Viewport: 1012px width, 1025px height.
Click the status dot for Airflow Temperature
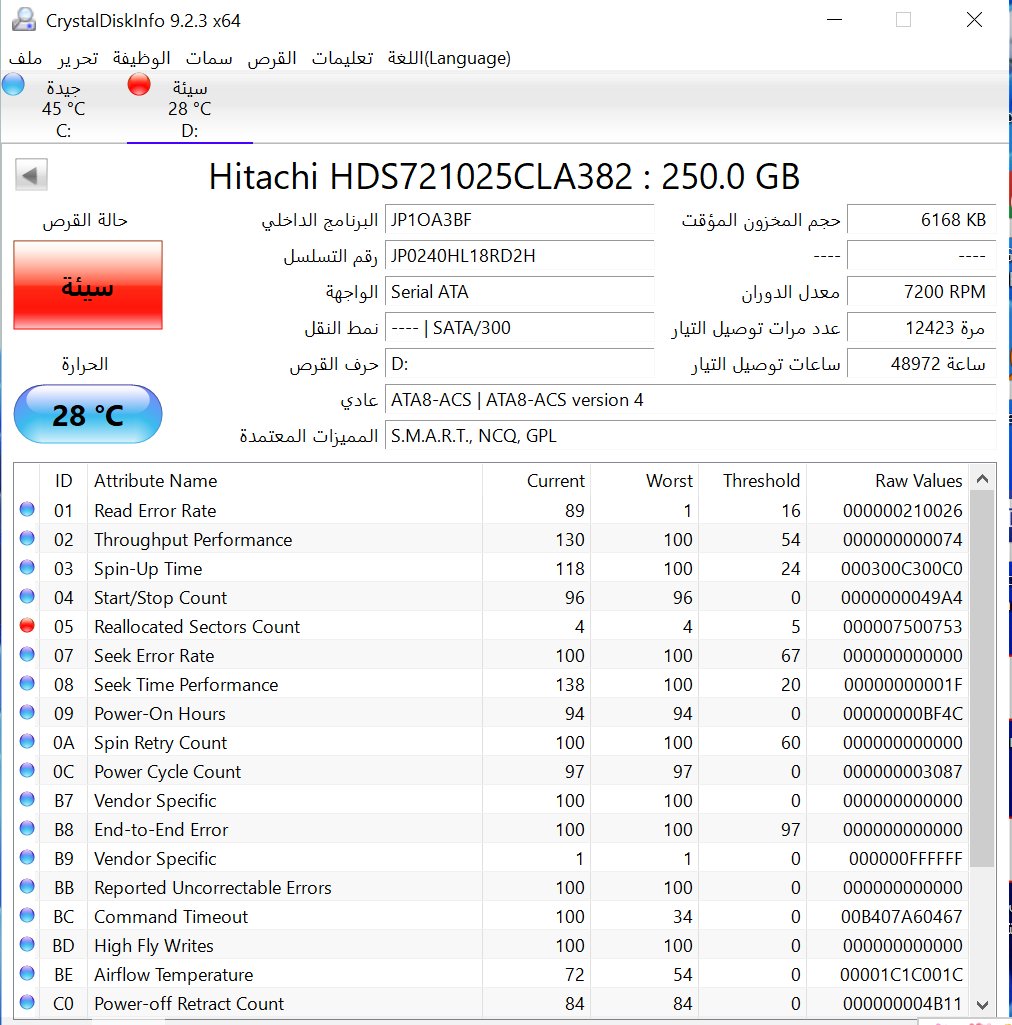click(x=27, y=973)
